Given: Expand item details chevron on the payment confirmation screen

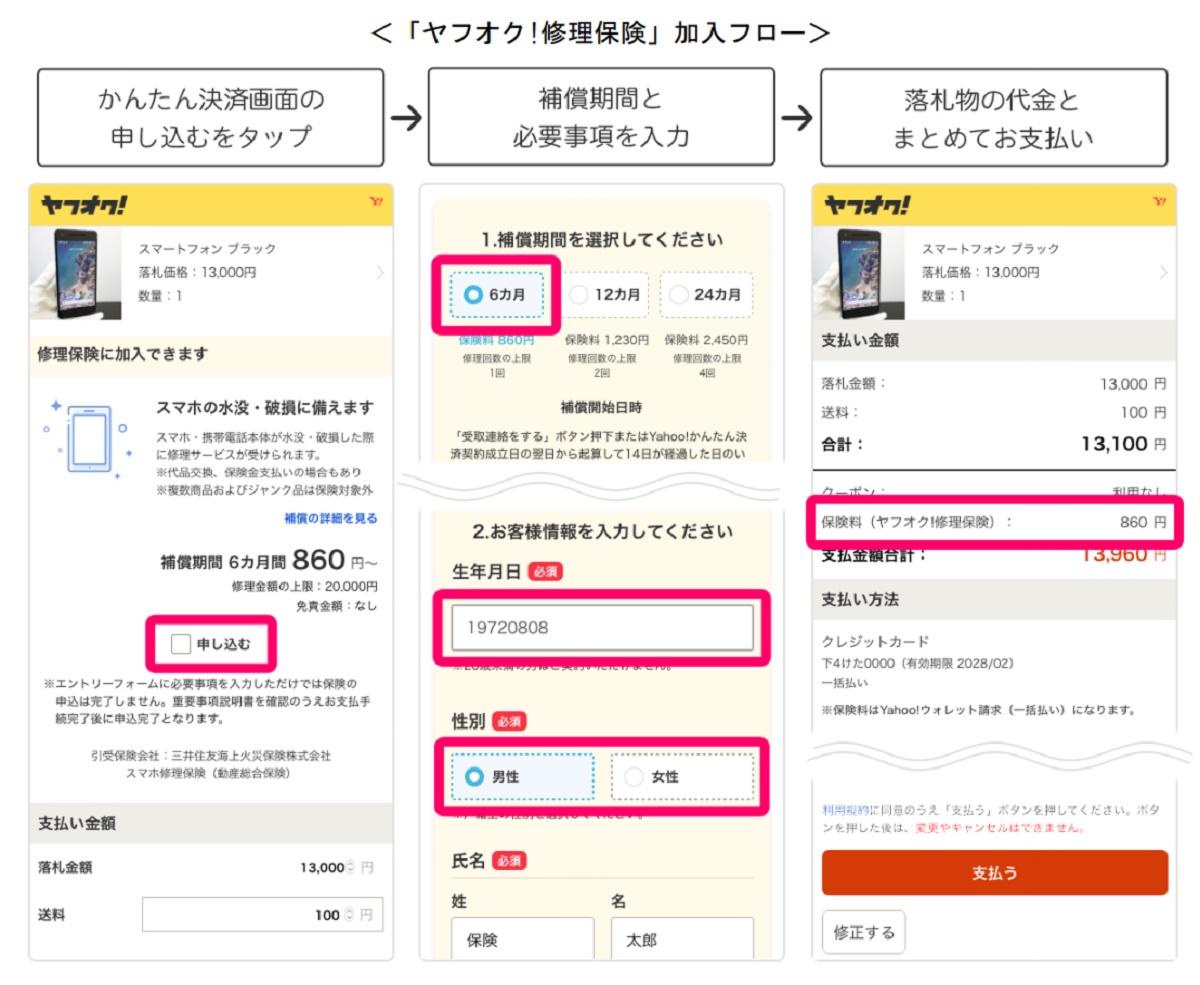Looking at the screenshot, I should pos(1163,272).
